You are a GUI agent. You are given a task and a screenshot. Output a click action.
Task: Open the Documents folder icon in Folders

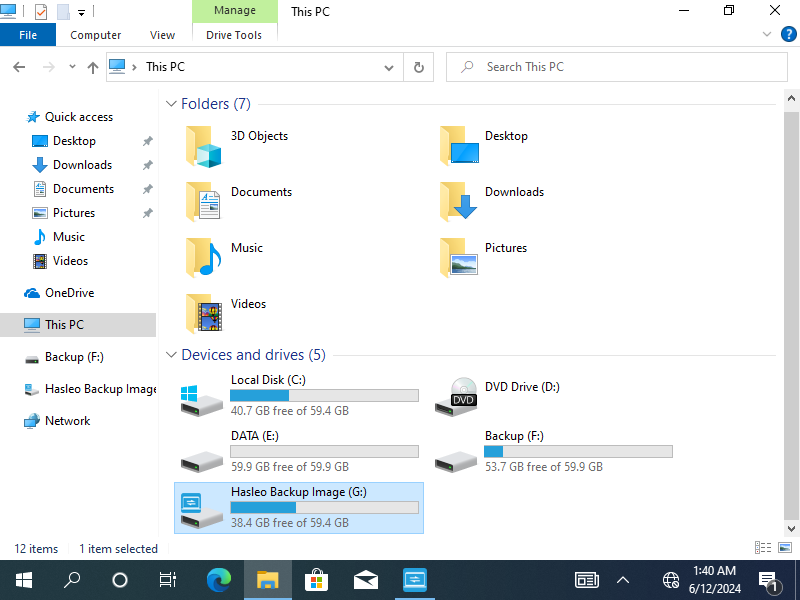tap(203, 202)
